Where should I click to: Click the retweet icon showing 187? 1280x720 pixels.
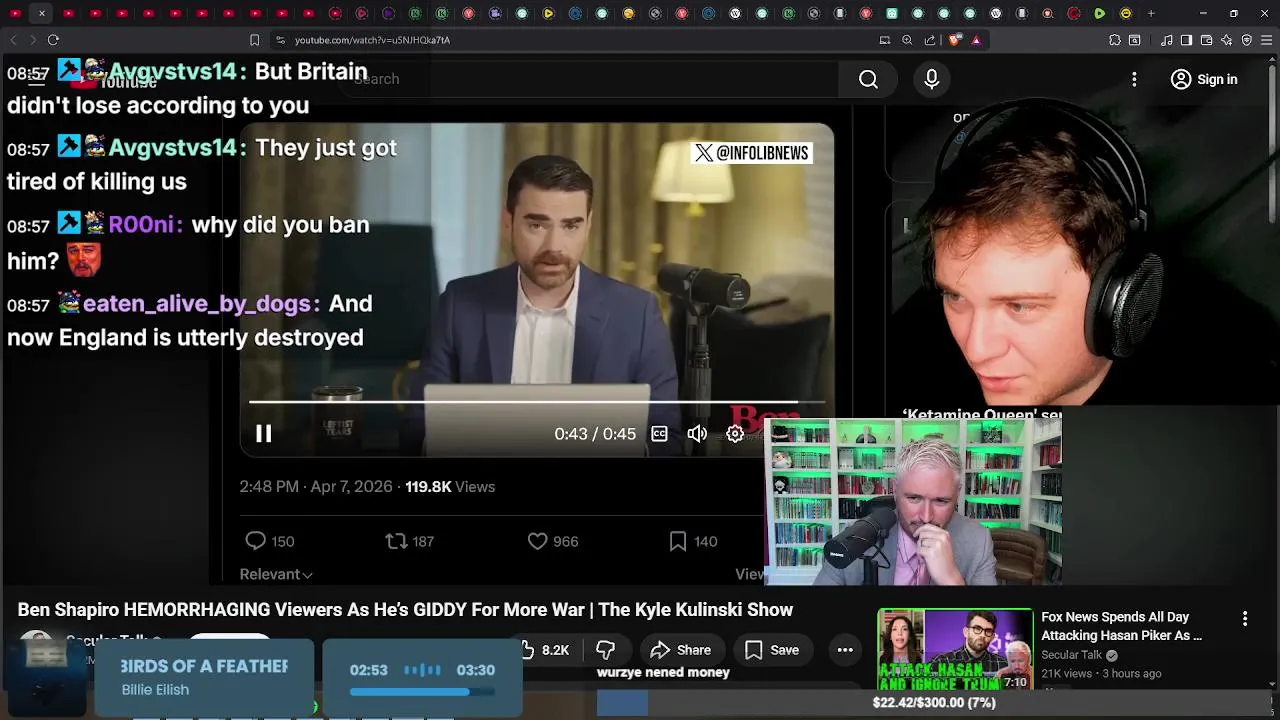396,541
